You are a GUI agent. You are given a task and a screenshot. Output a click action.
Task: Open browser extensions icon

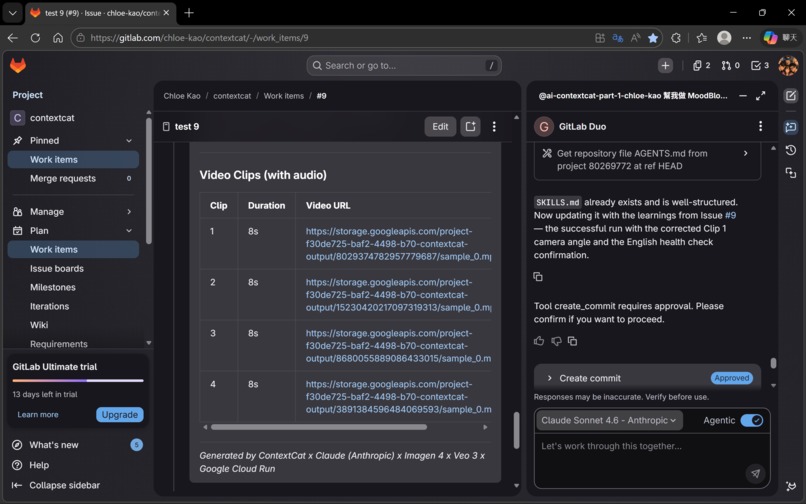(676, 38)
